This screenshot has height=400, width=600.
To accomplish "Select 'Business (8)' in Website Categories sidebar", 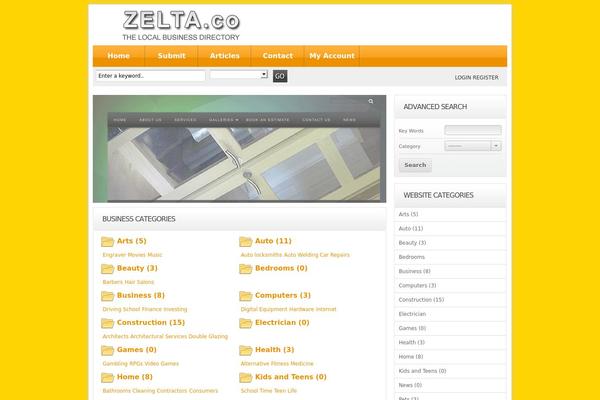I will click(x=414, y=271).
